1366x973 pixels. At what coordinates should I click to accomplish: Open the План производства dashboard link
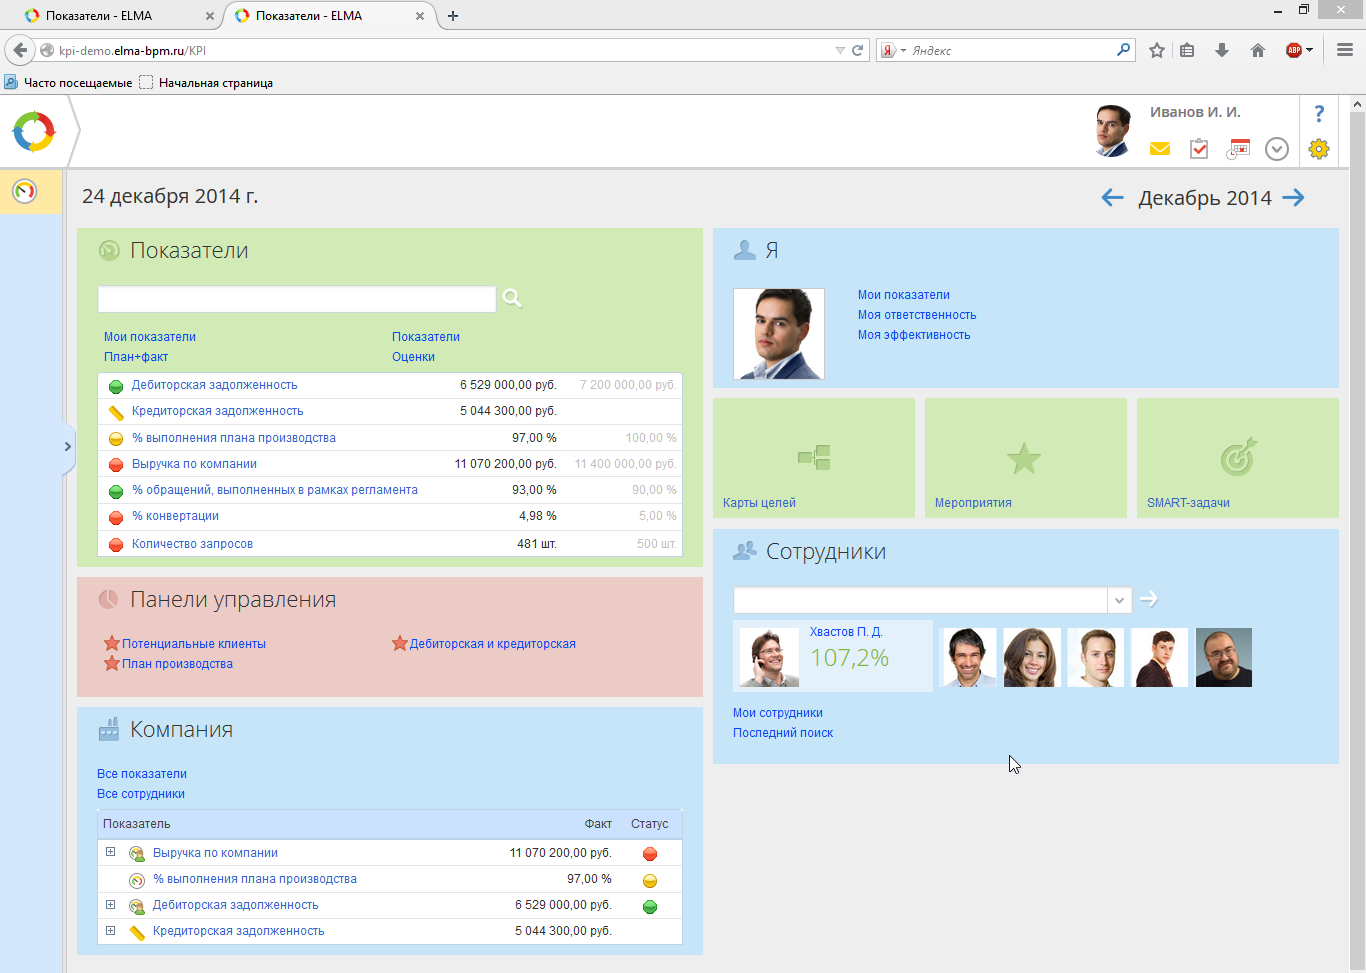[177, 664]
